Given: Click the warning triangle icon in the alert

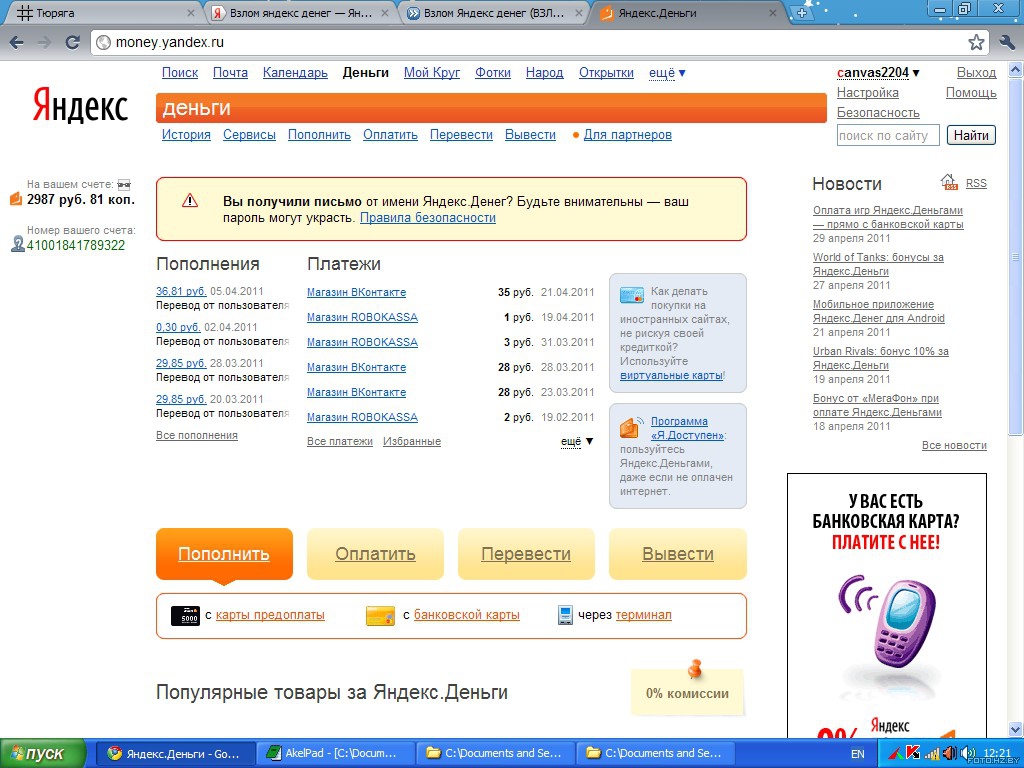Looking at the screenshot, I should point(189,200).
